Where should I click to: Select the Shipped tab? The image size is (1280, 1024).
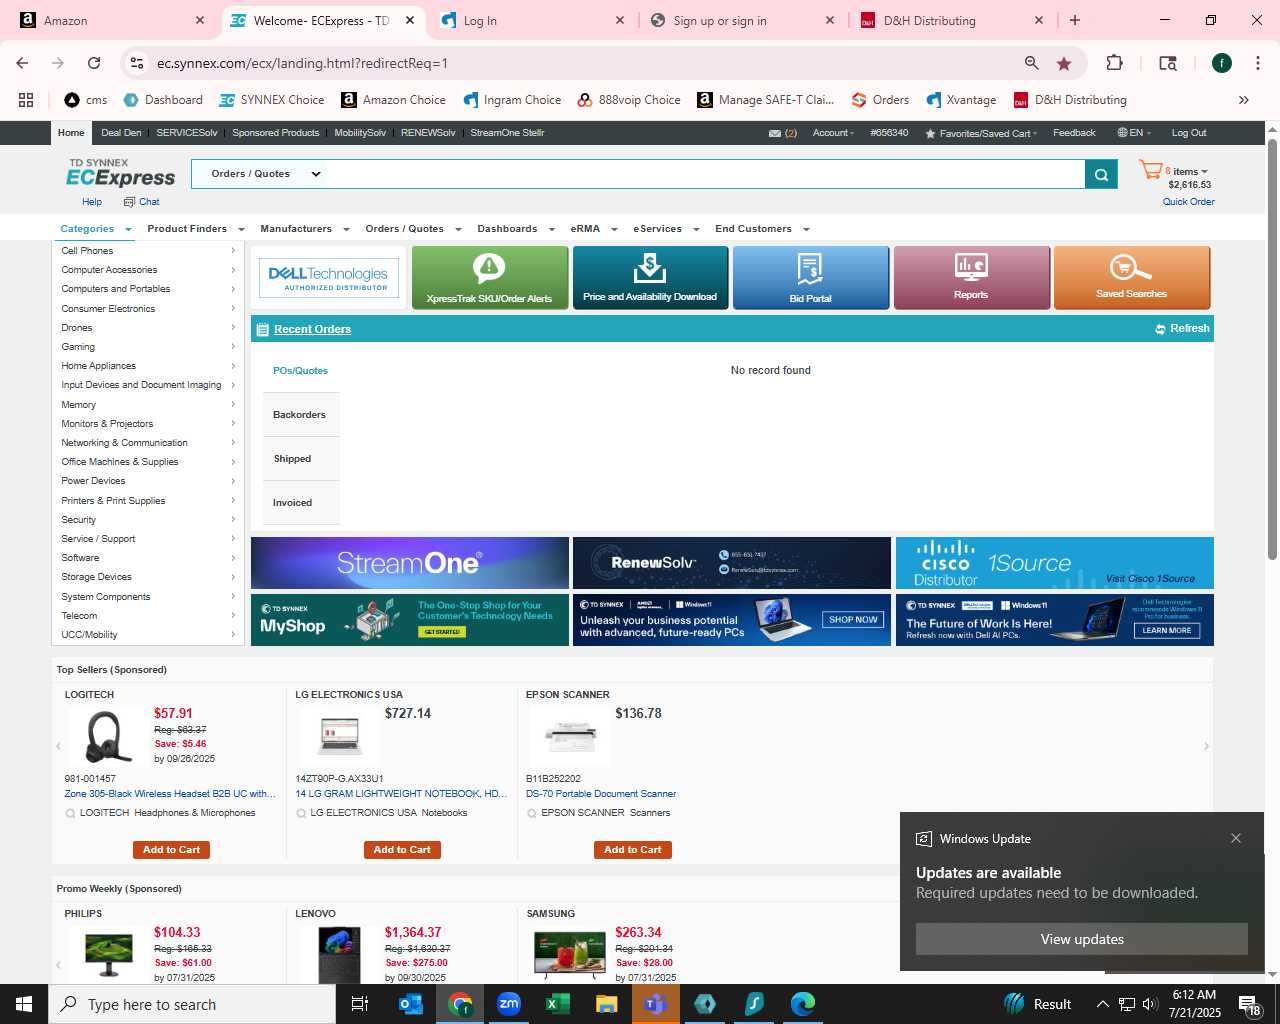300,459
